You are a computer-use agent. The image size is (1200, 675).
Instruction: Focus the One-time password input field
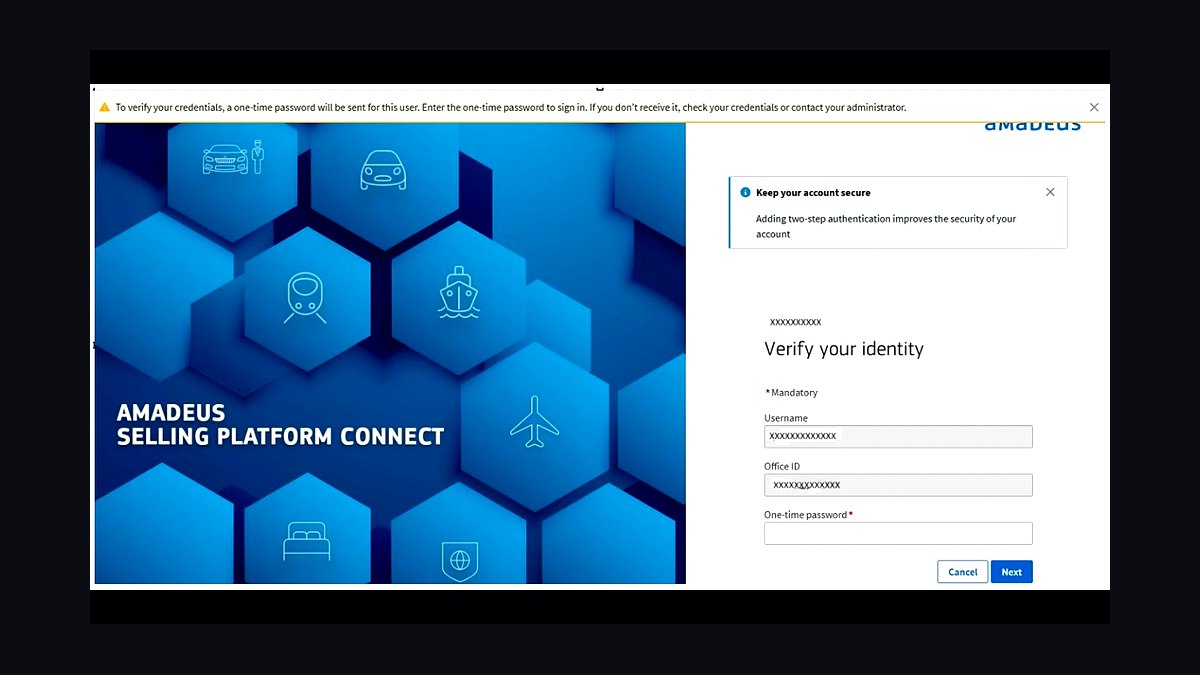(898, 533)
